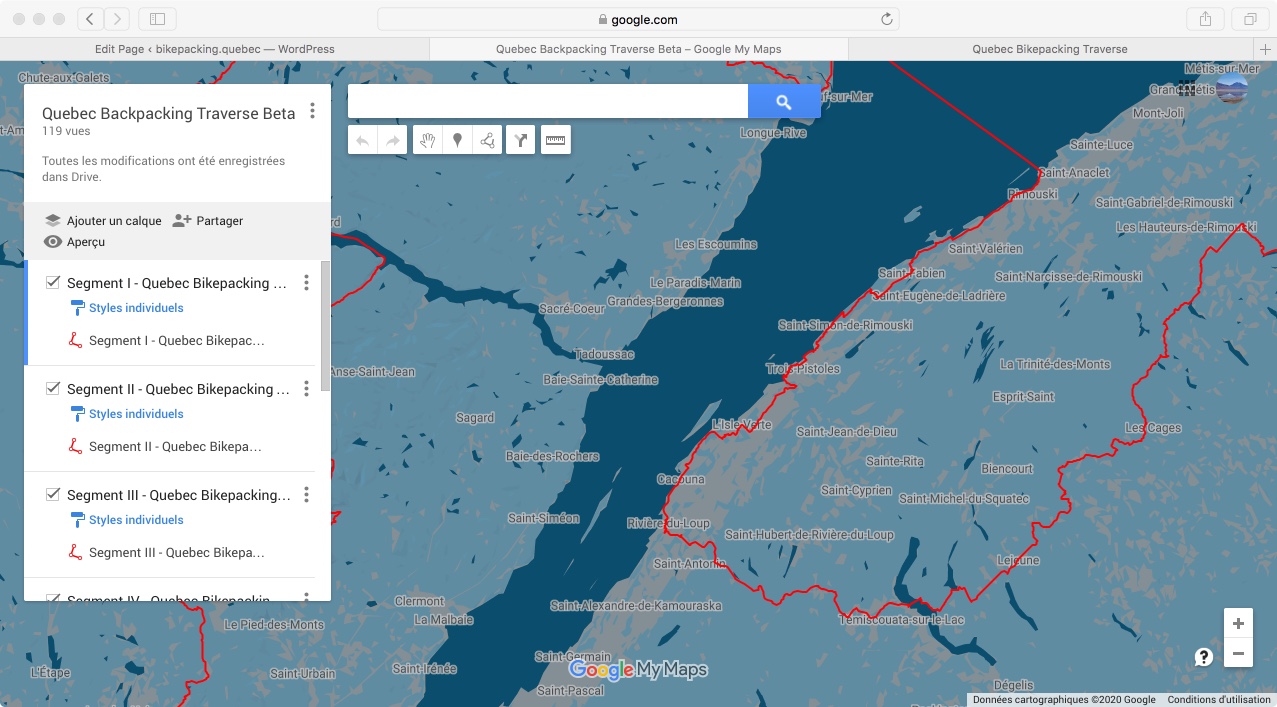Select feature Segment I - Quebec Bikepac...

[x=177, y=340]
